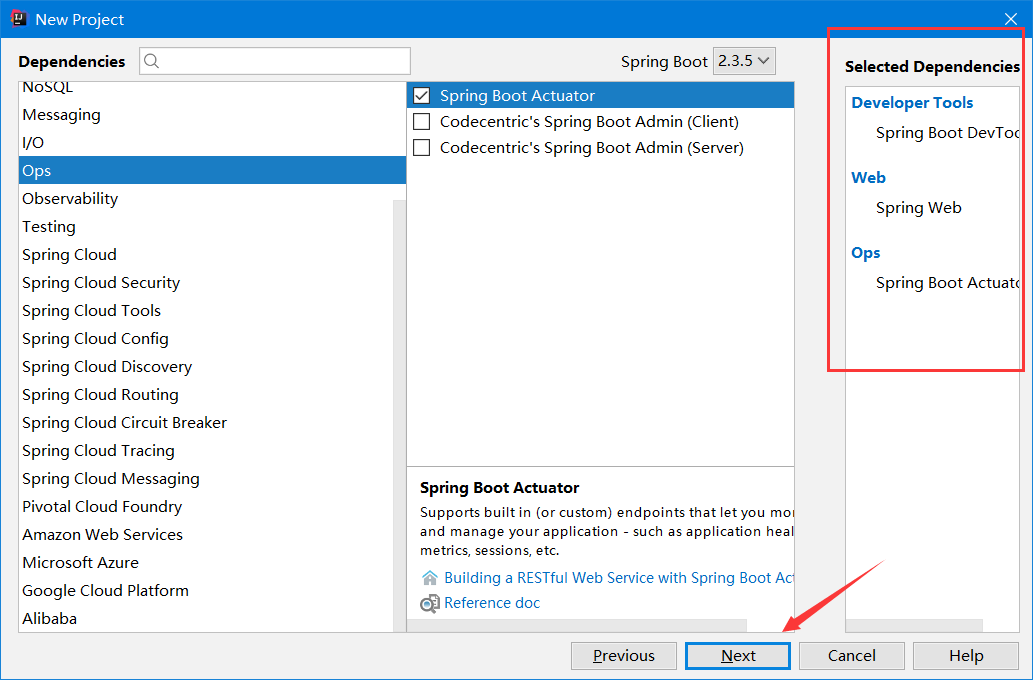Screen dimensions: 1033x680
Task: Open Help for this dialog
Action: pyautogui.click(x=966, y=656)
